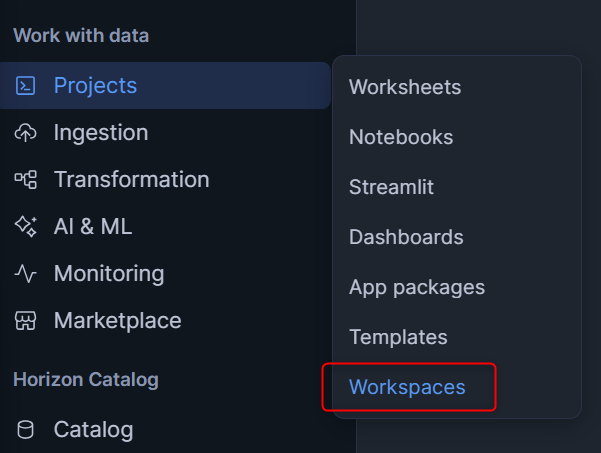The height and width of the screenshot is (453, 601).
Task: Click the Catalog database icon
Action: (x=25, y=430)
